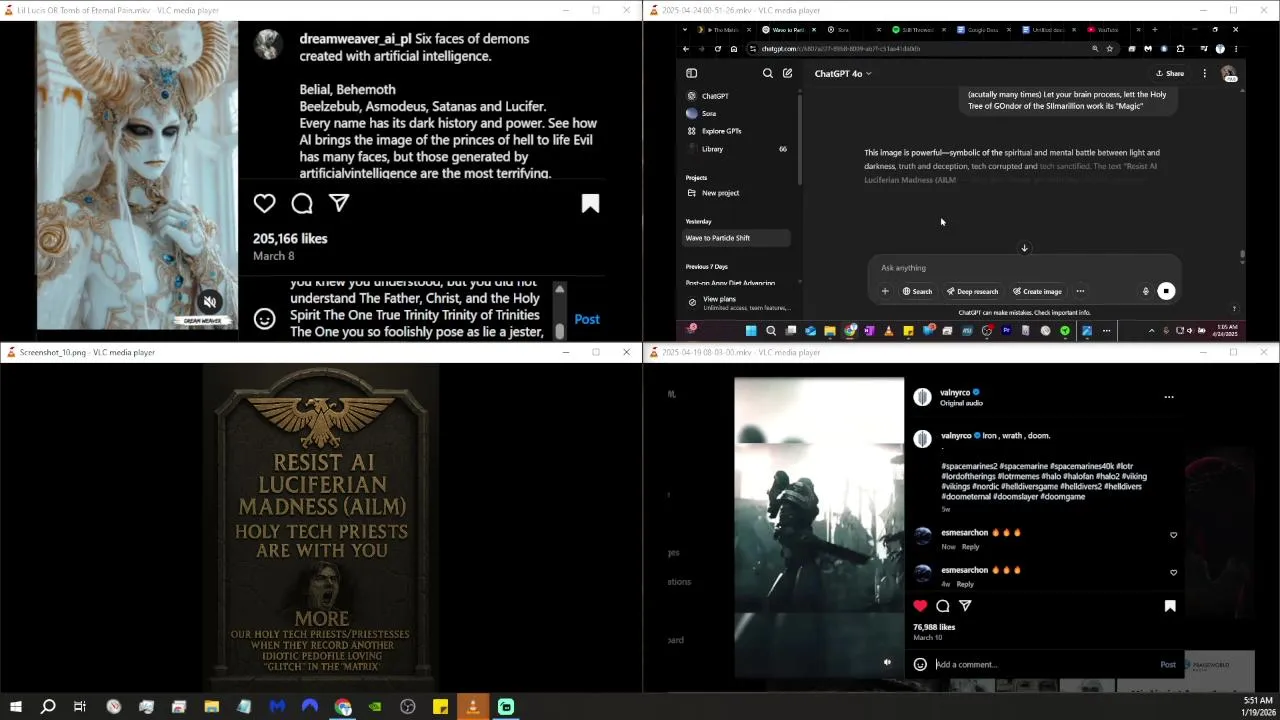Click the Ask anything input field
This screenshot has height=720, width=1280.
pyautogui.click(x=1024, y=268)
